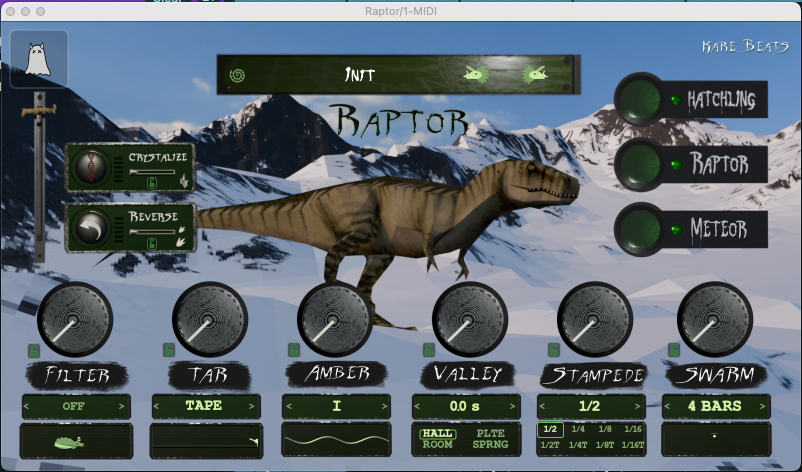Click the Stampede knob
802x472 pixels.
595,320
